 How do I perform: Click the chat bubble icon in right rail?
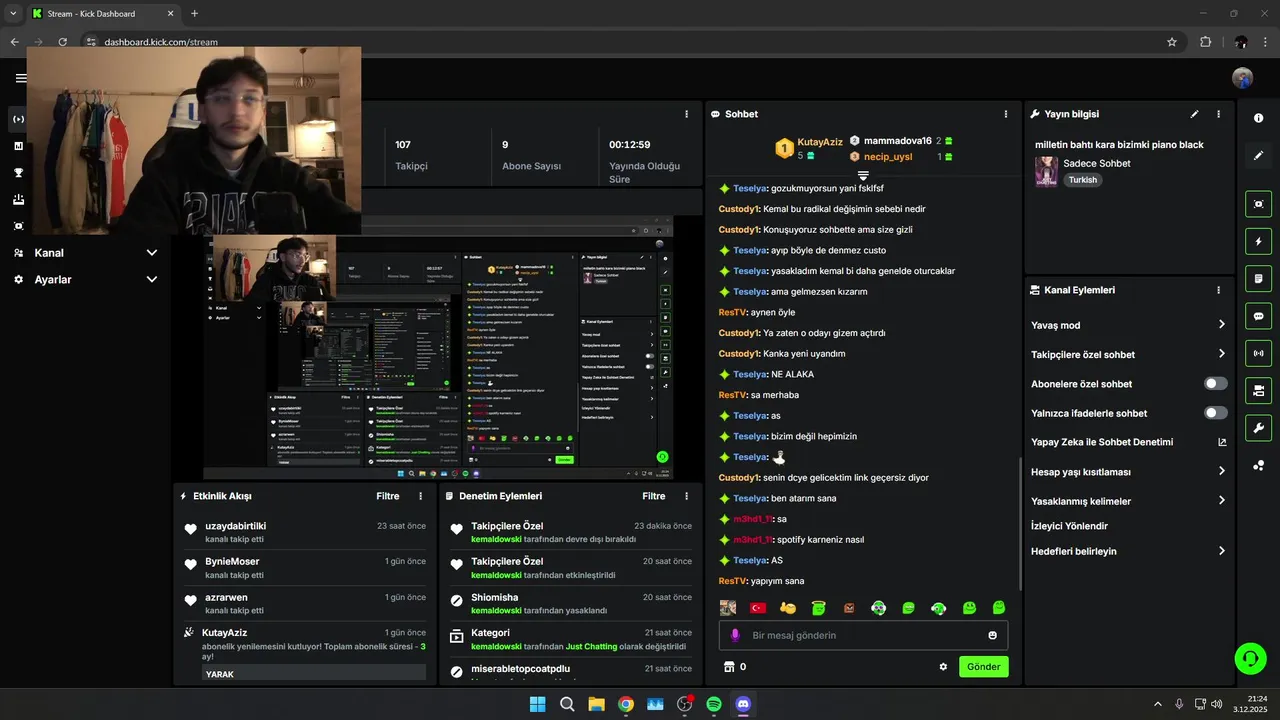point(1258,316)
